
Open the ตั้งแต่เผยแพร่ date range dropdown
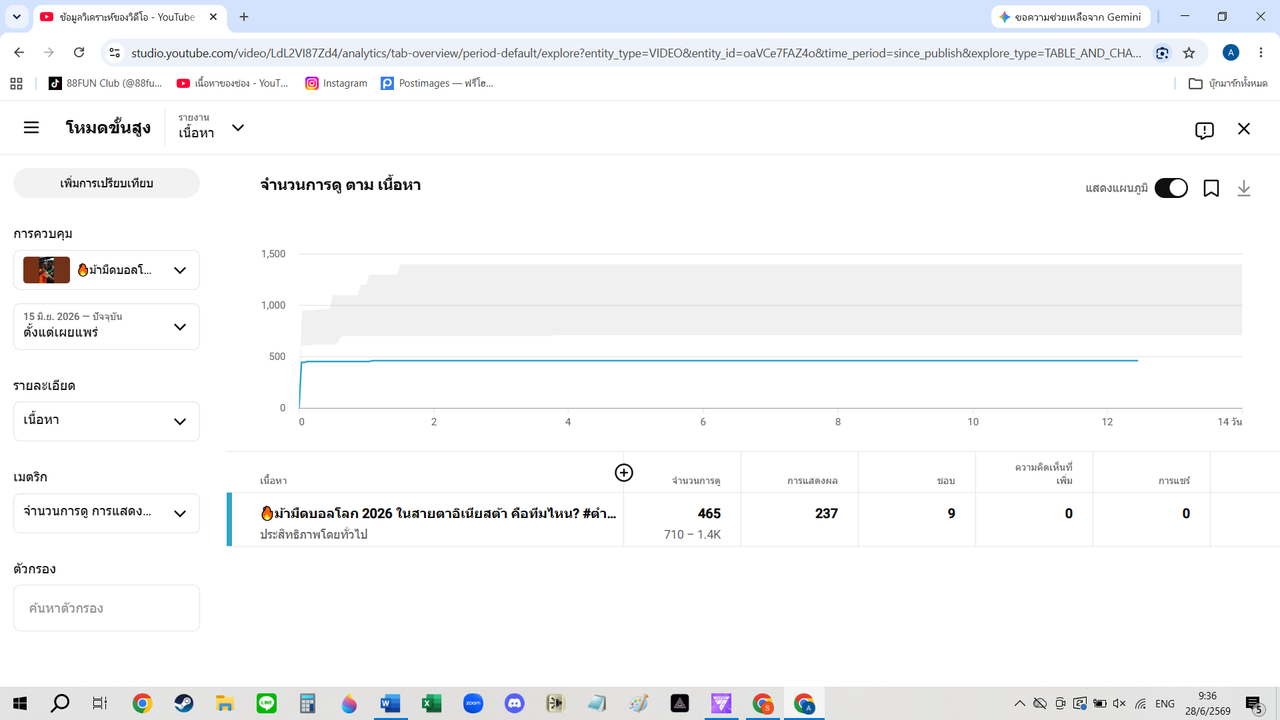pyautogui.click(x=106, y=327)
